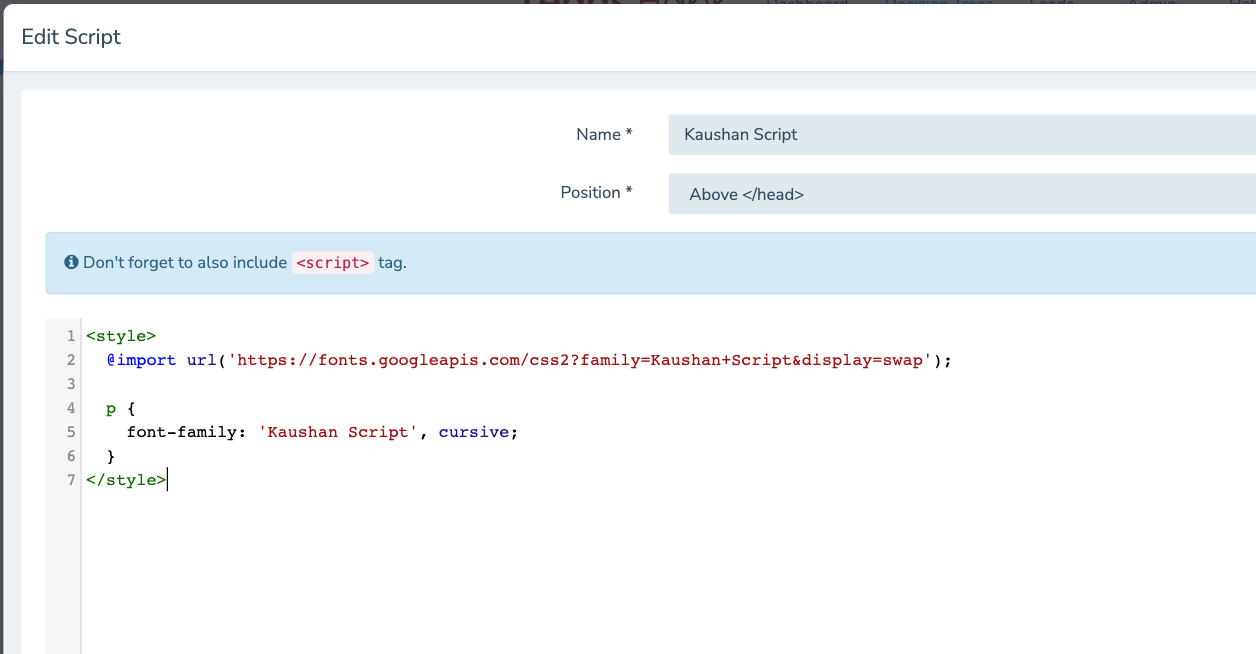Click the red <script> tag in the notice

pyautogui.click(x=333, y=263)
